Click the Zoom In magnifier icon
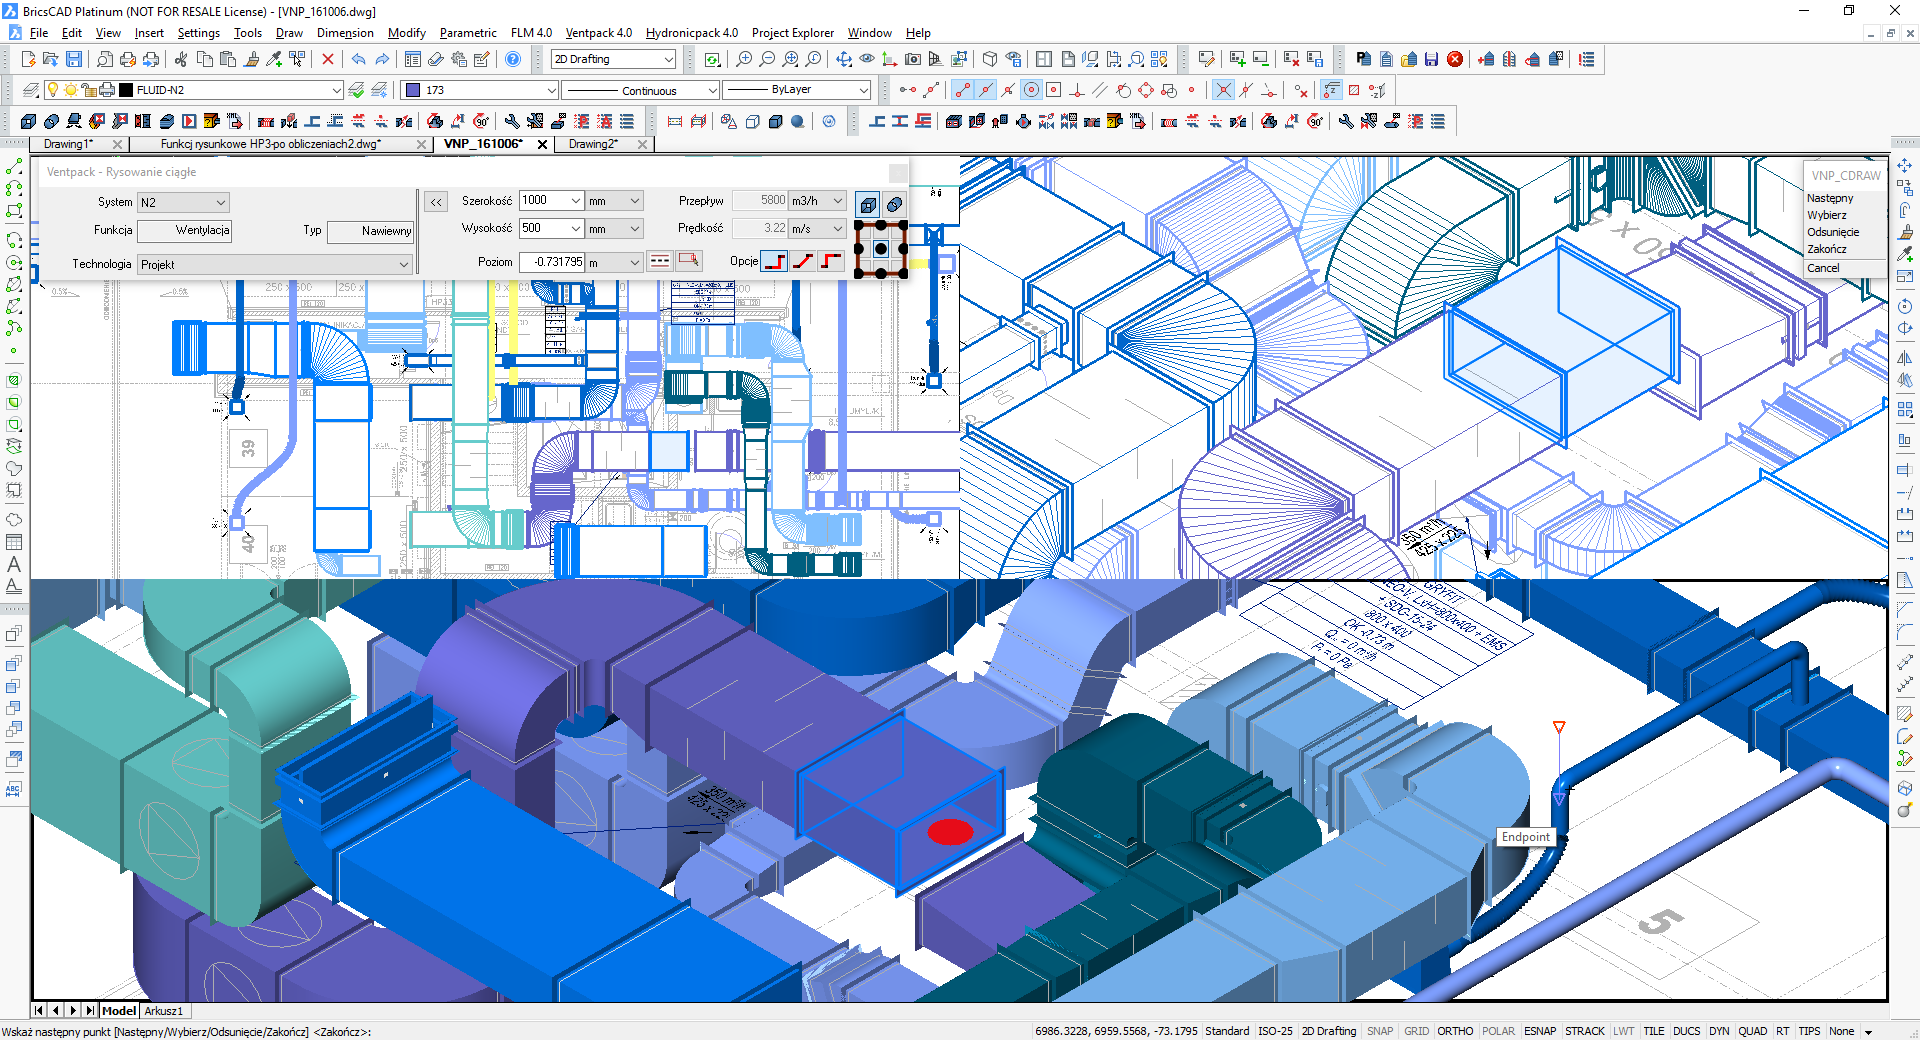This screenshot has width=1920, height=1040. 744,60
